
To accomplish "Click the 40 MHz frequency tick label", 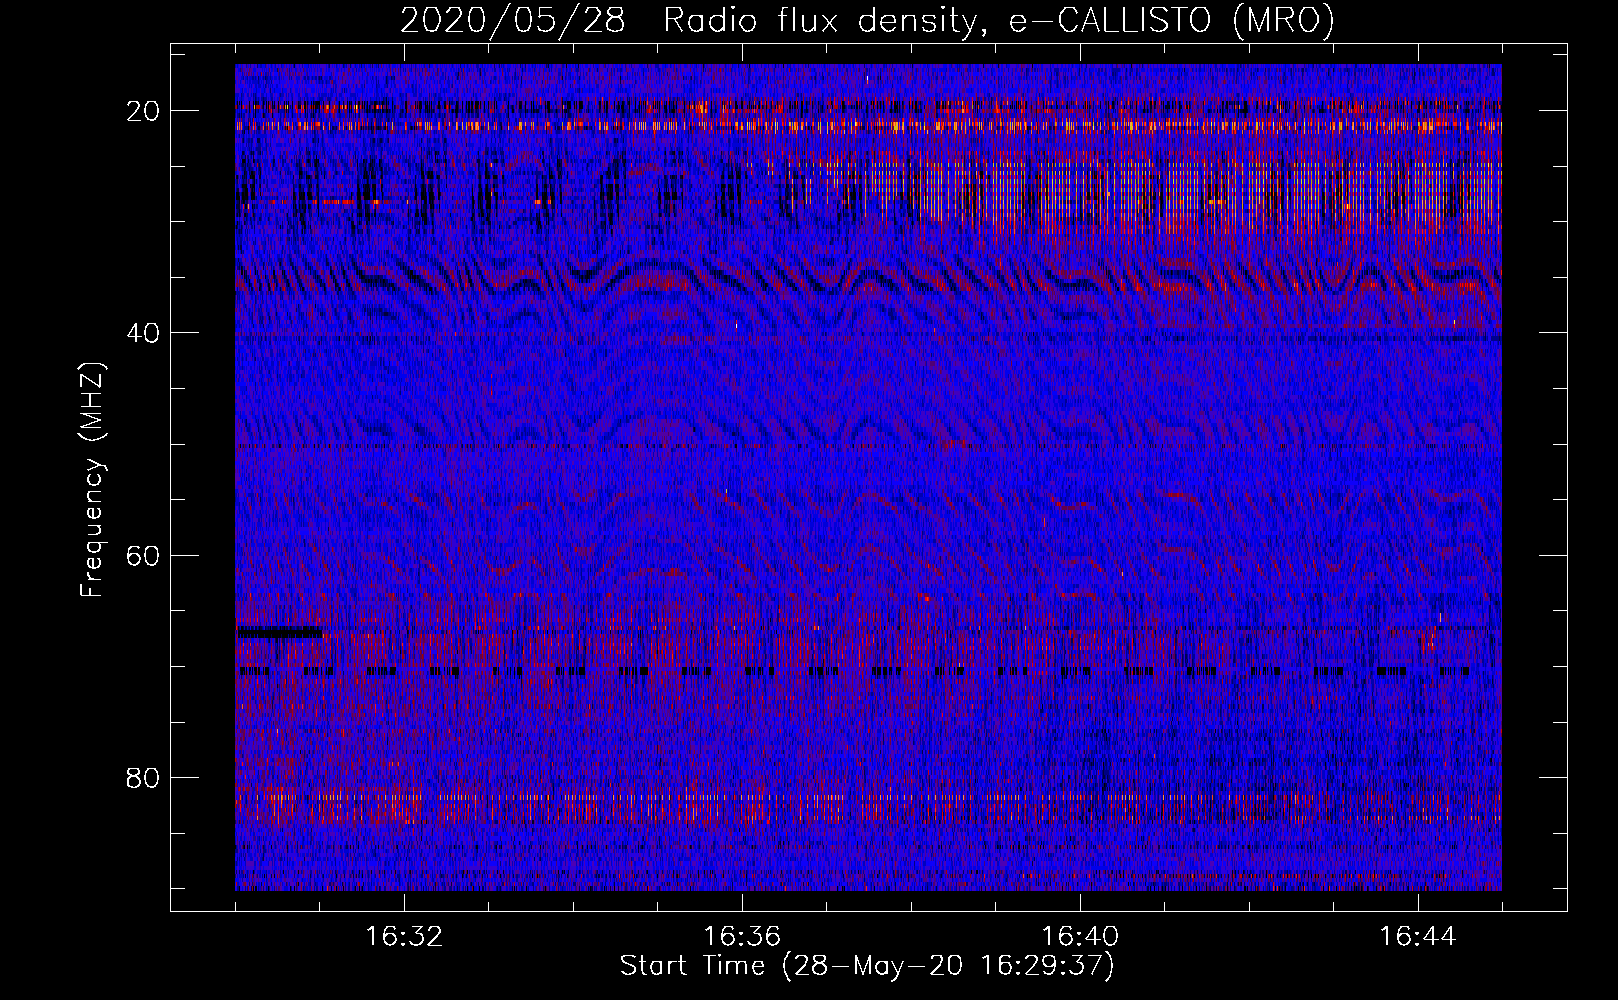I will (145, 333).
